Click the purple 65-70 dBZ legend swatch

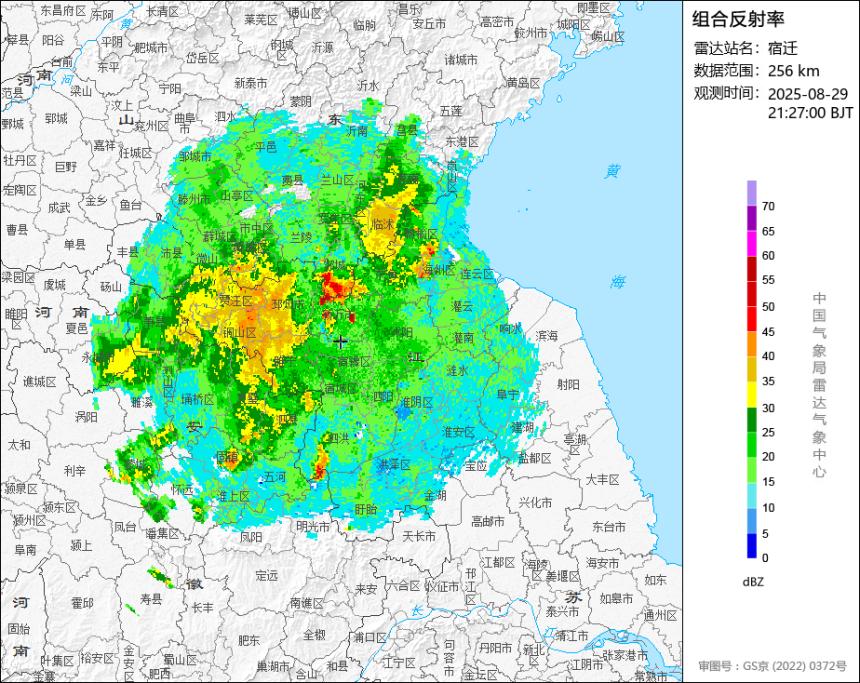751,218
